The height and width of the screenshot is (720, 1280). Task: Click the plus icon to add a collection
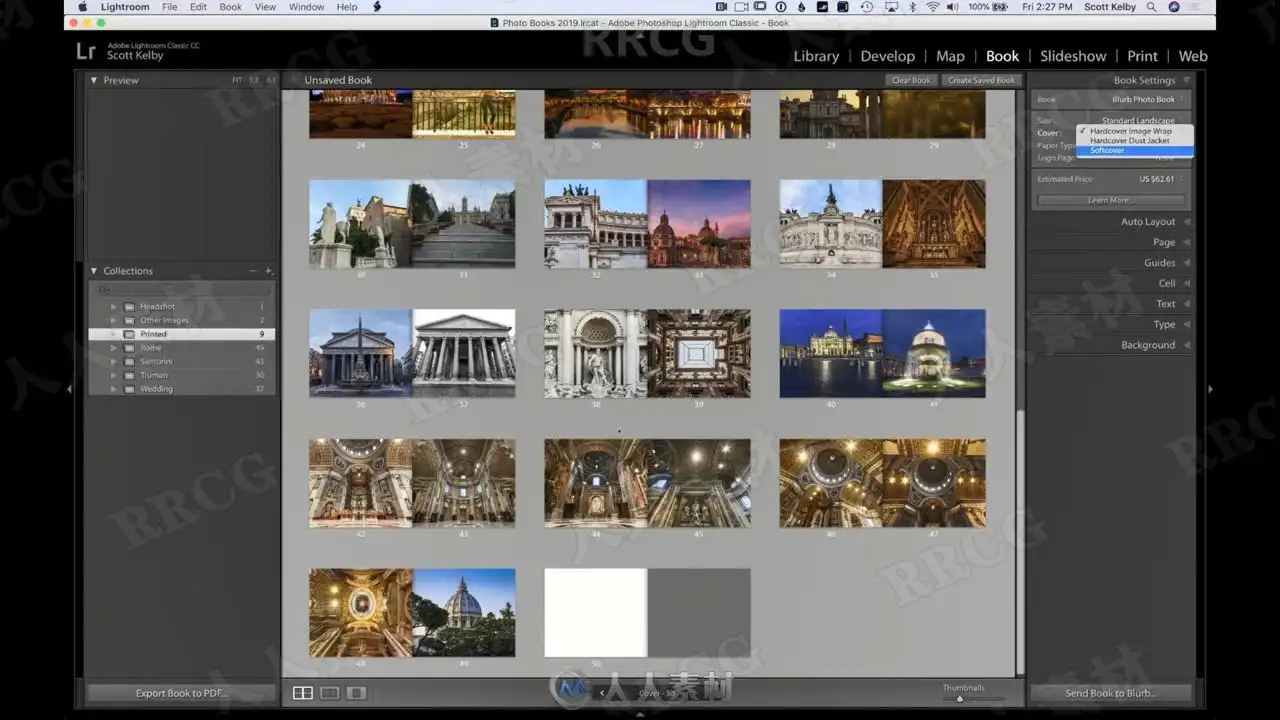click(x=268, y=271)
